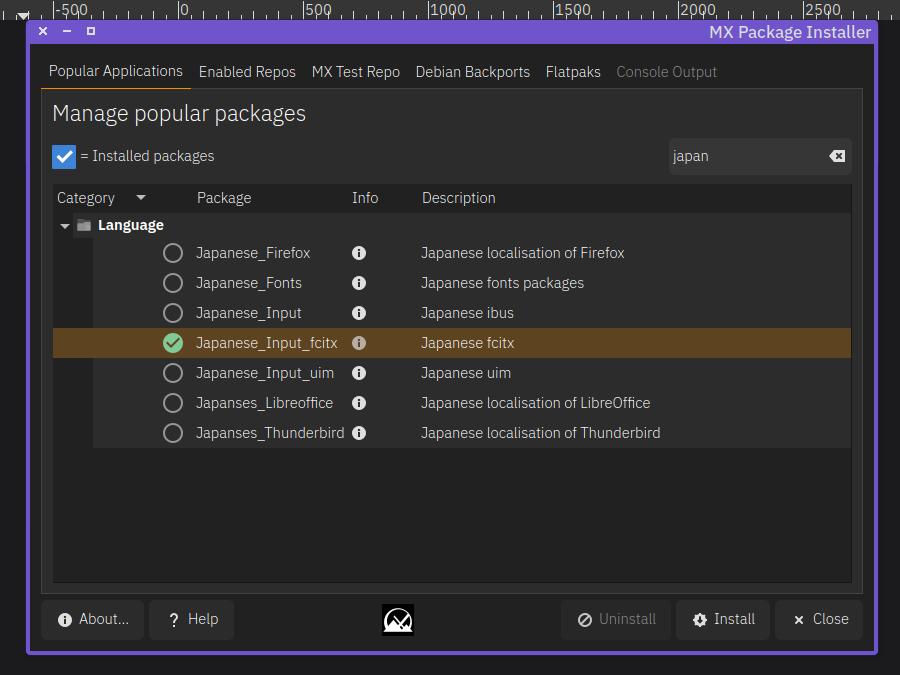View info for Japanese_Input_fcitx
The height and width of the screenshot is (675, 900).
[359, 343]
